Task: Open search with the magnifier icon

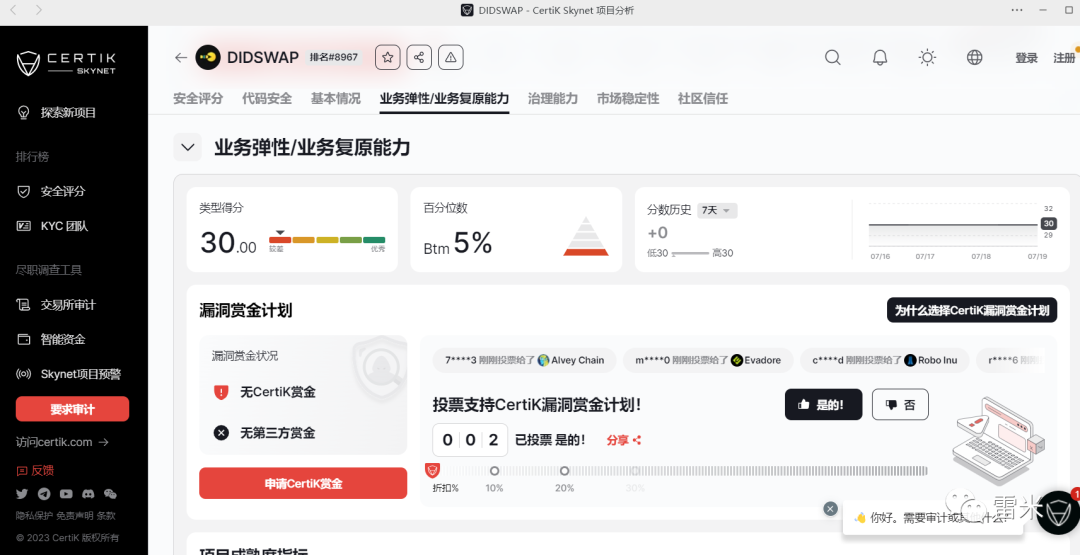Action: 833,58
